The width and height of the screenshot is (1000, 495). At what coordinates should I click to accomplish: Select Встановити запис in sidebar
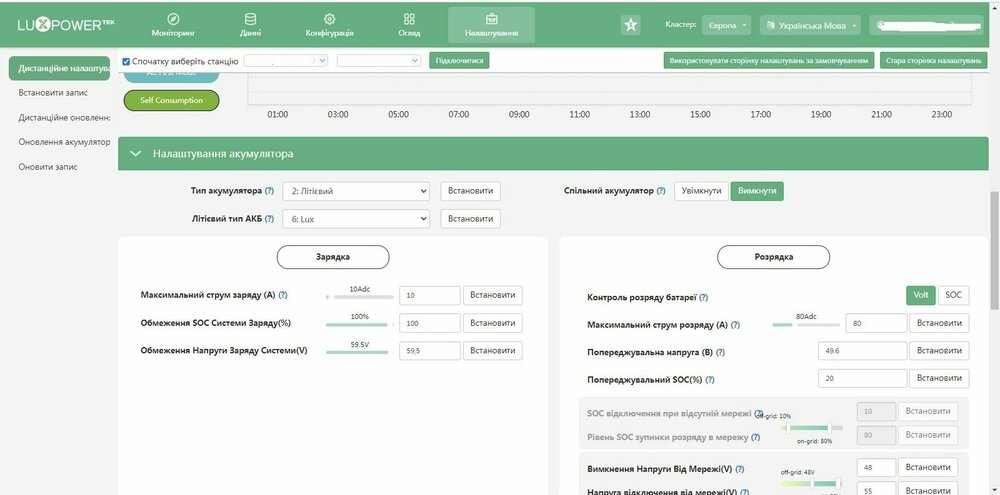pyautogui.click(x=53, y=93)
